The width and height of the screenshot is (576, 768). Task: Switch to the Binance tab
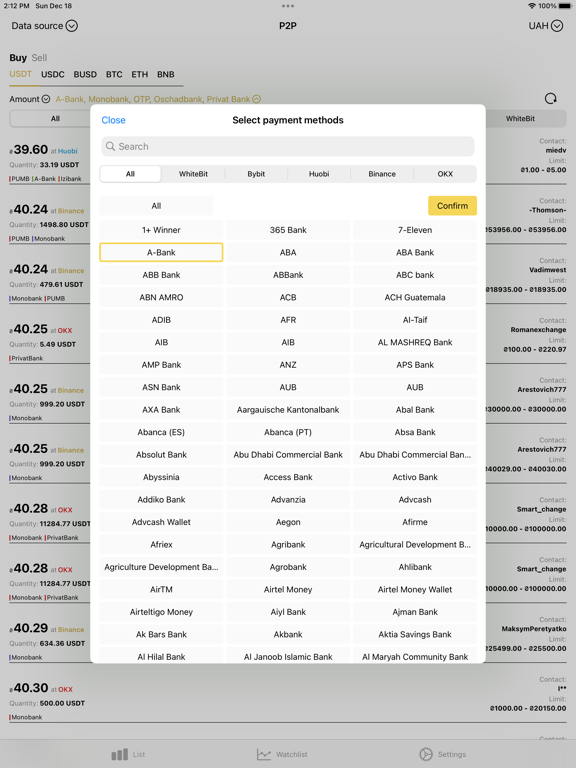pyautogui.click(x=382, y=174)
